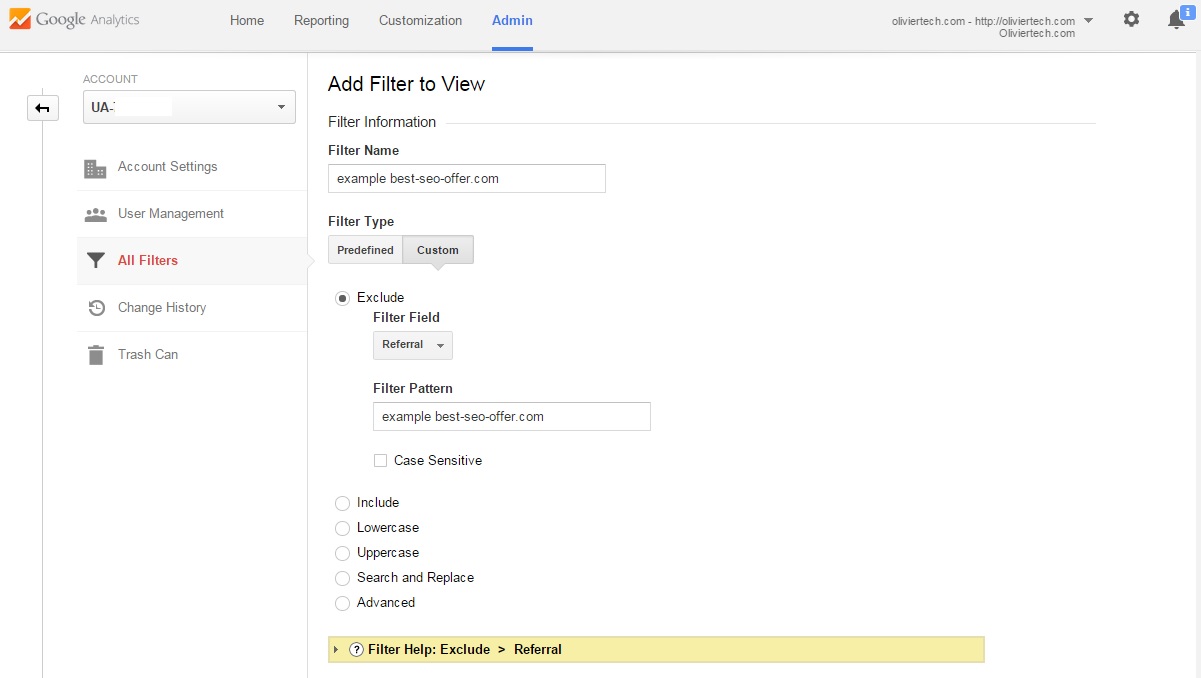
Task: Click the back arrow button in sidebar
Action: point(43,108)
